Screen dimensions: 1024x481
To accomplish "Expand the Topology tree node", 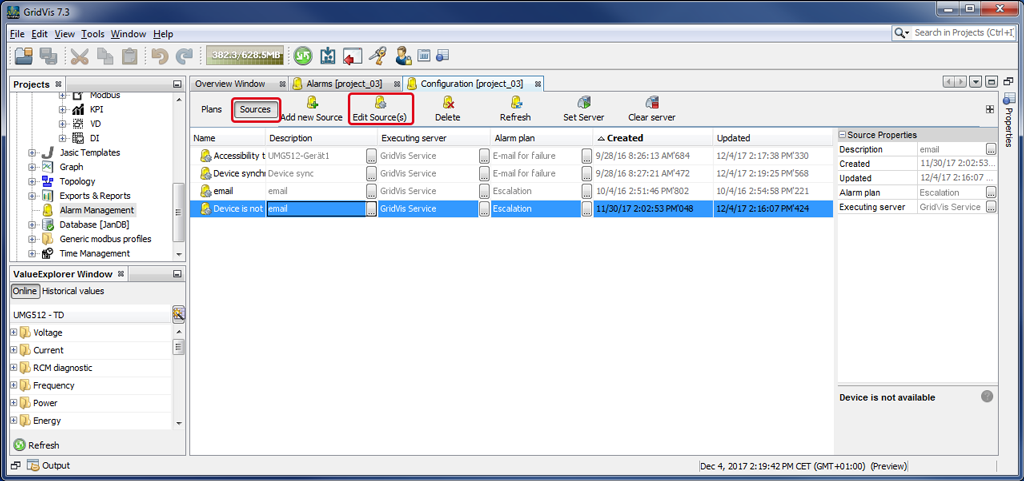I will pyautogui.click(x=33, y=182).
